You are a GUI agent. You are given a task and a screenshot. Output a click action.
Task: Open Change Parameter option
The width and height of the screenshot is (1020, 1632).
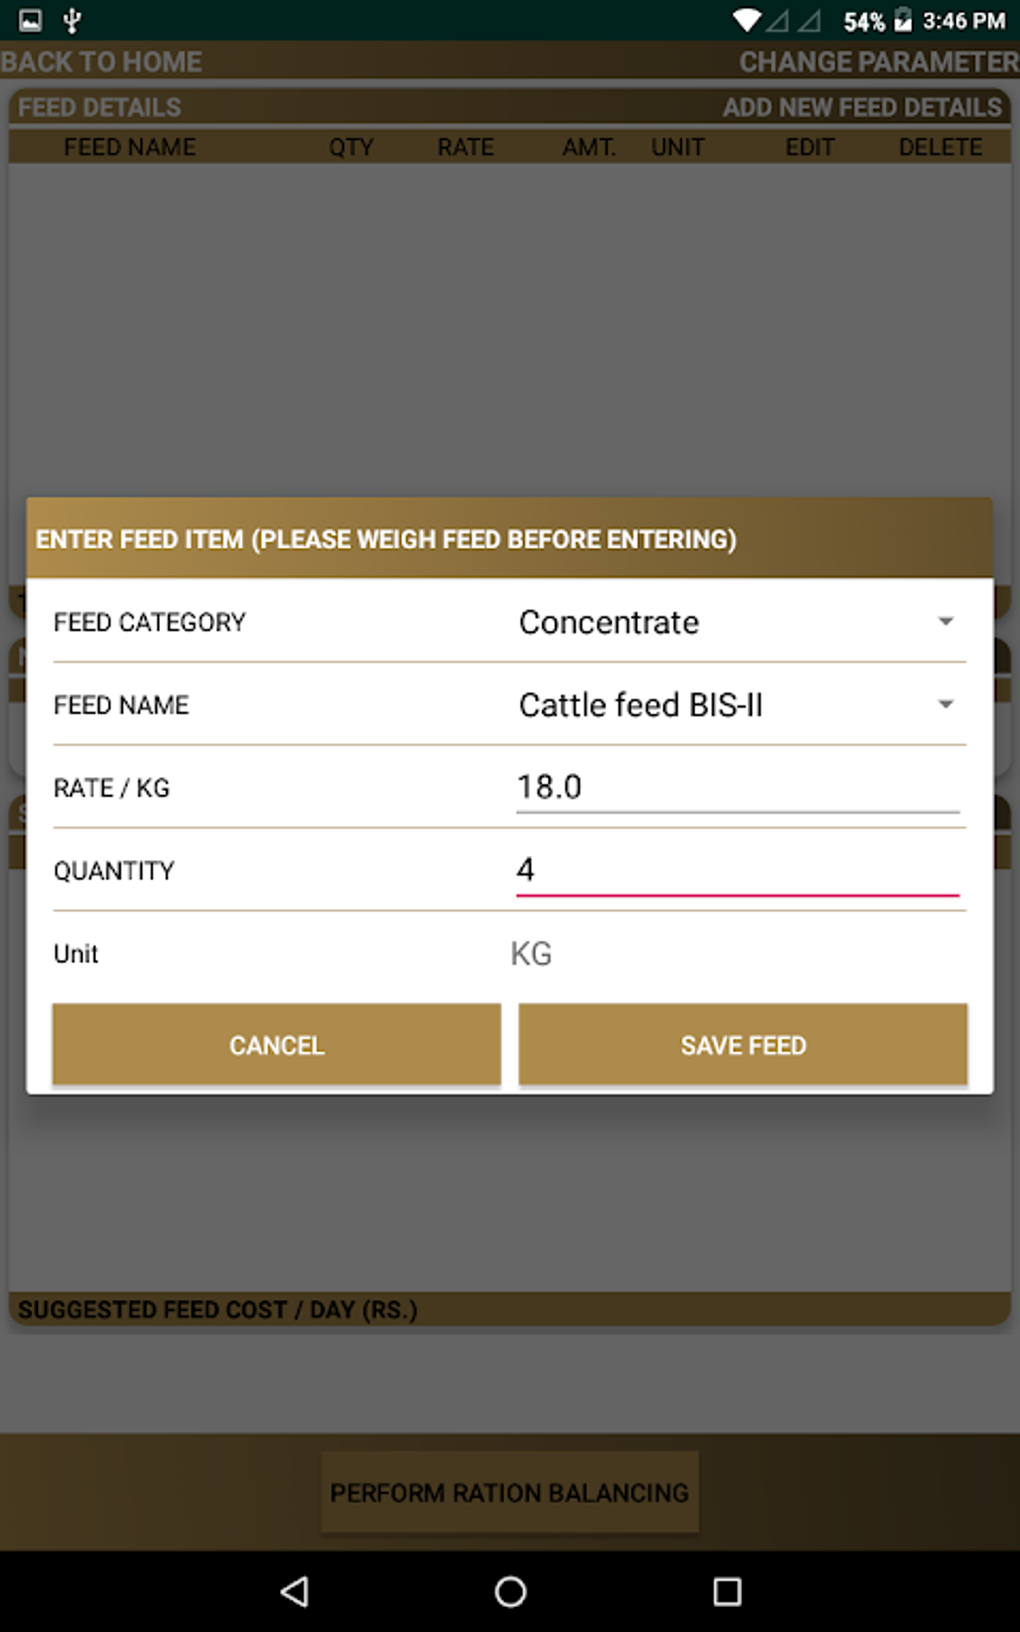(878, 62)
